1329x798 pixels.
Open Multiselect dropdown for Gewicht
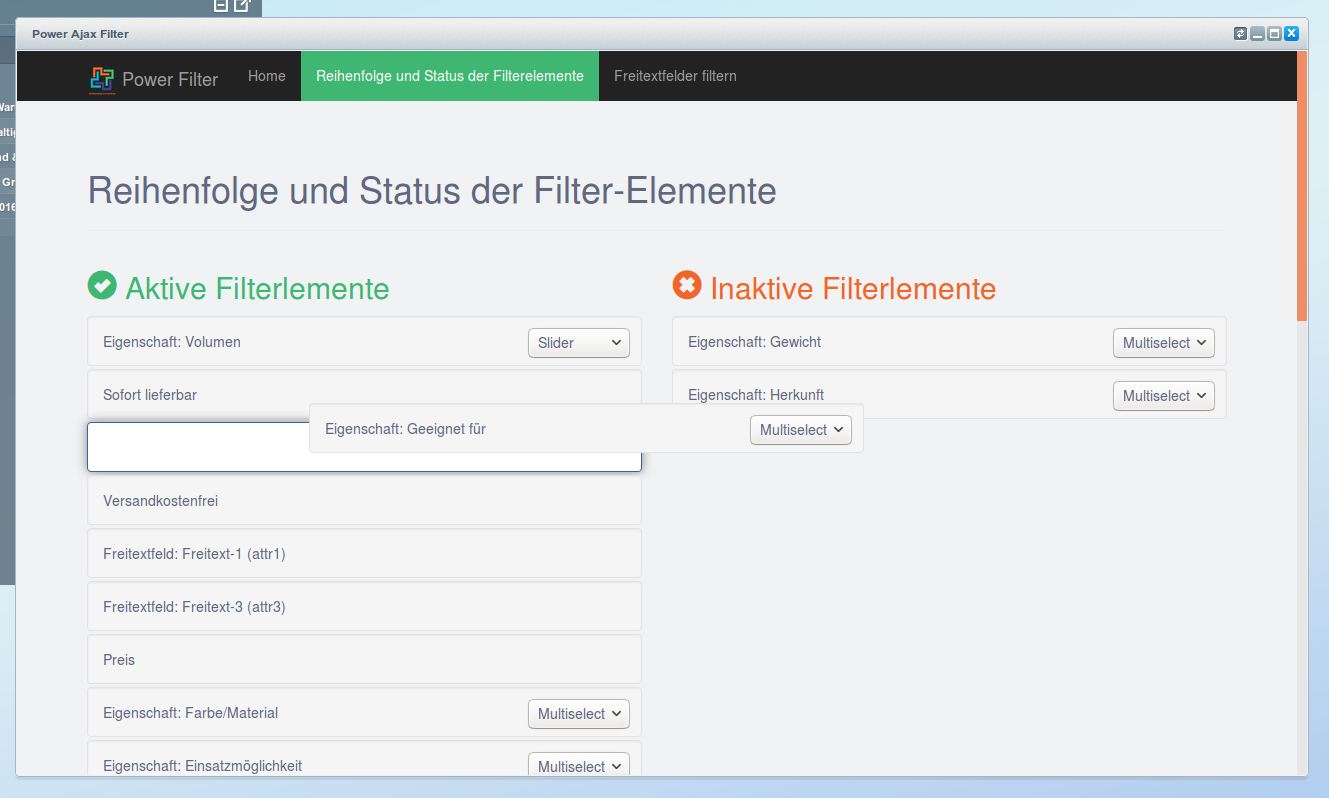pyautogui.click(x=1164, y=343)
